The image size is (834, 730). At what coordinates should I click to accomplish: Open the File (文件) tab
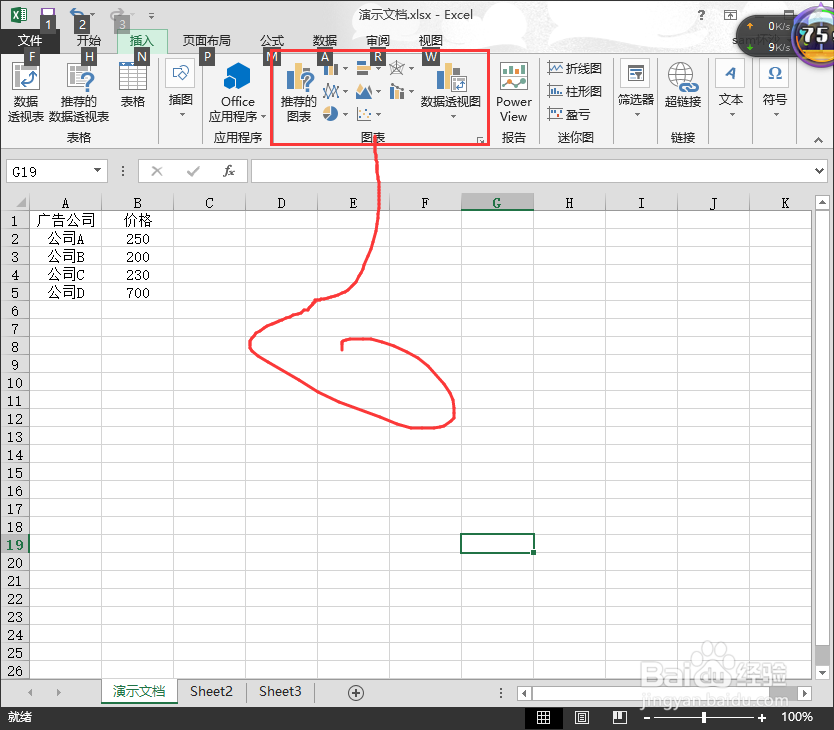pos(30,40)
